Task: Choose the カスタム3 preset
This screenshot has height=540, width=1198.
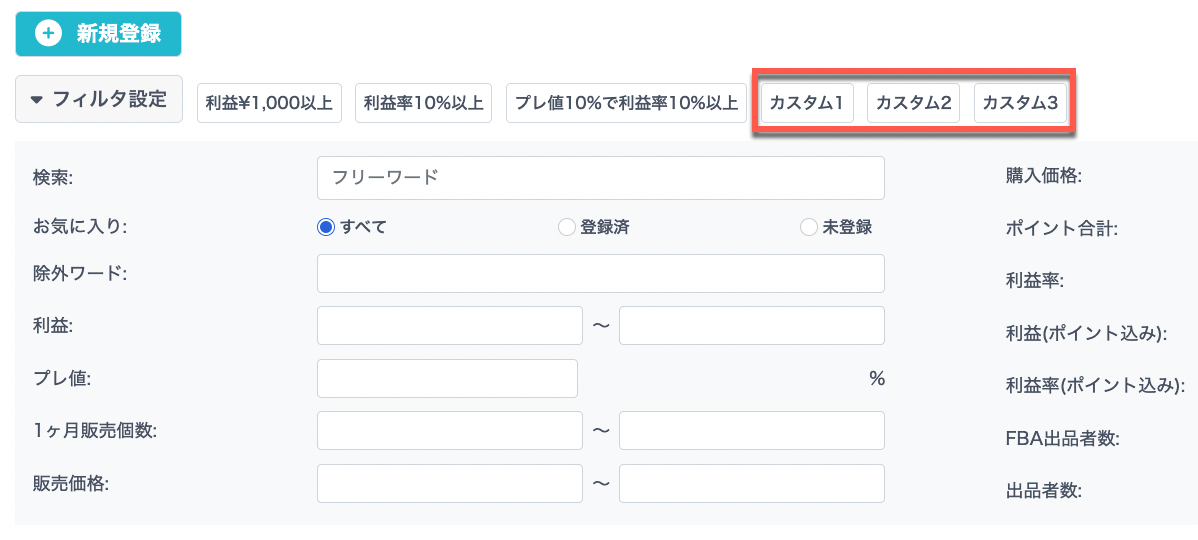Action: click(1020, 102)
